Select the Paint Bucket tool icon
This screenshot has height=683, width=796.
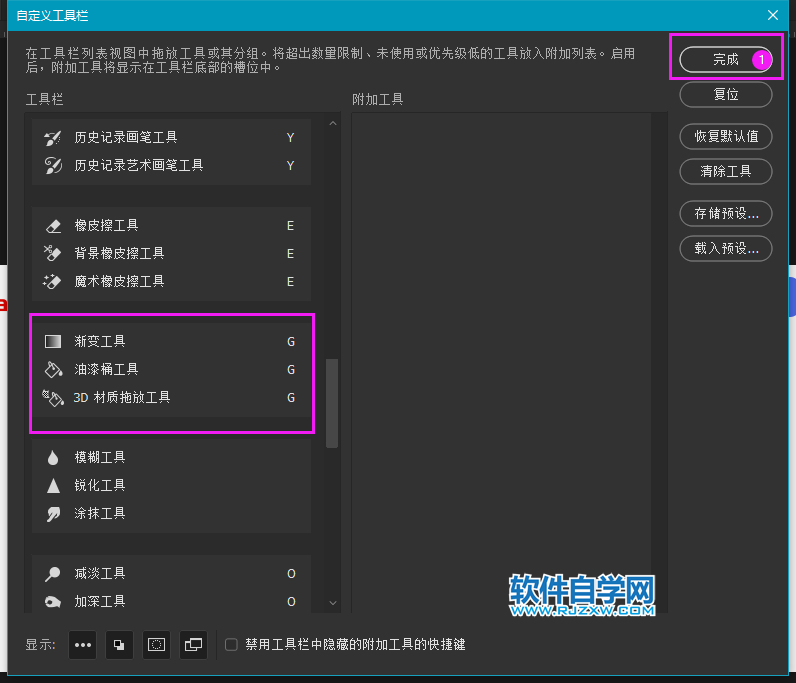pos(53,369)
